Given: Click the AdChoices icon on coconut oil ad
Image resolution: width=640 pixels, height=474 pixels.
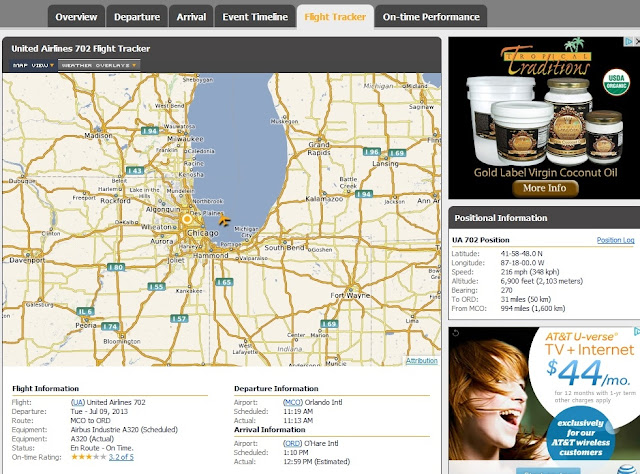Looking at the screenshot, I should 629,41.
